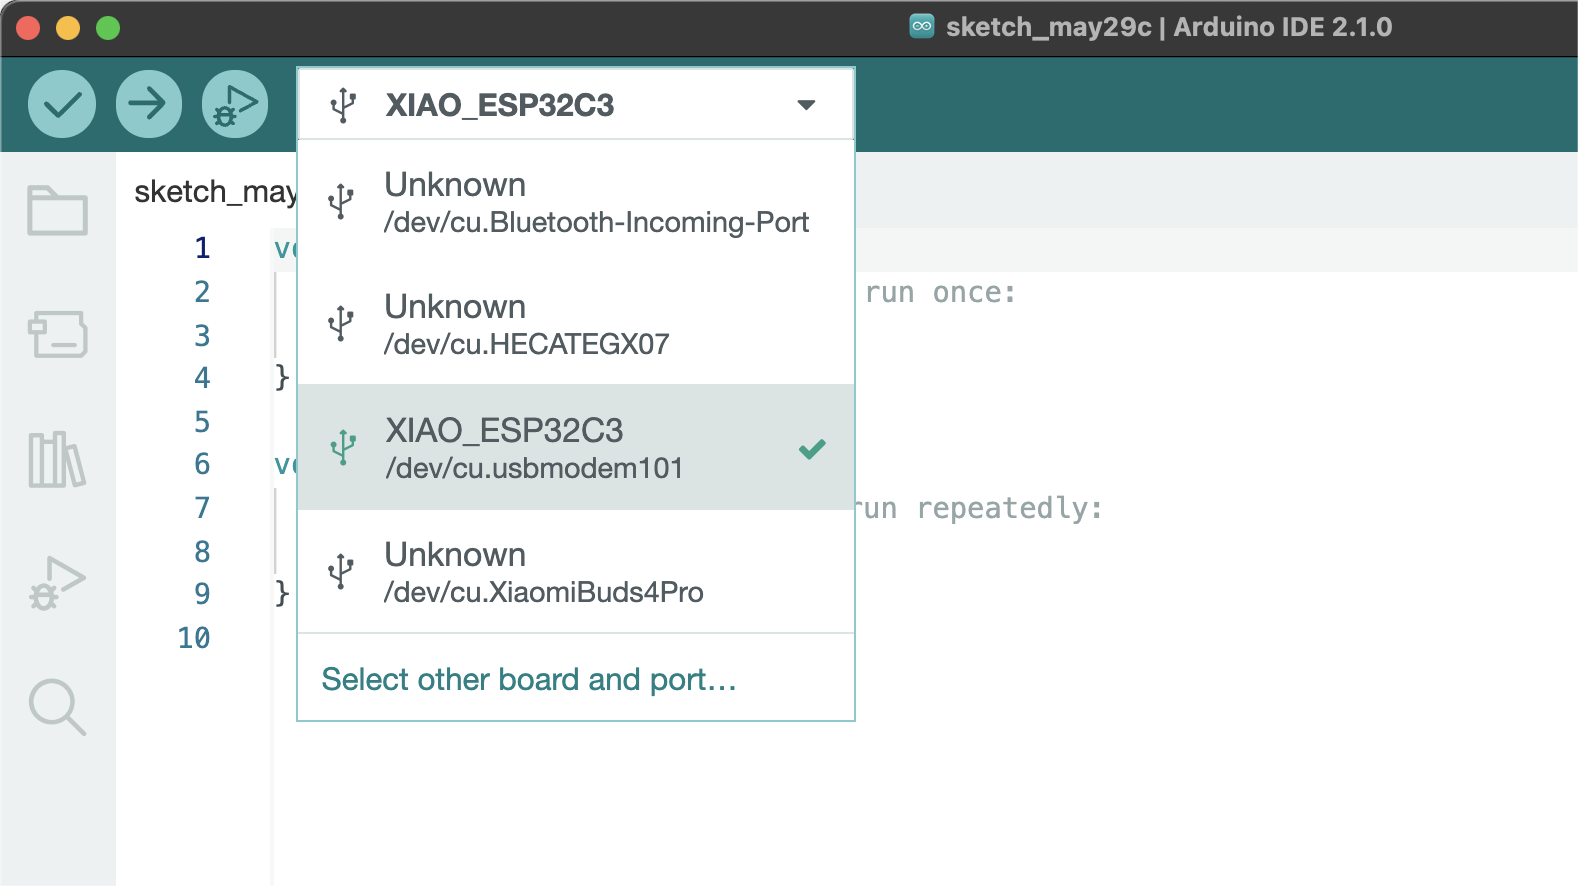Click green USB icon of XIAO_ESP32C3 entry
This screenshot has width=1578, height=886.
343,447
